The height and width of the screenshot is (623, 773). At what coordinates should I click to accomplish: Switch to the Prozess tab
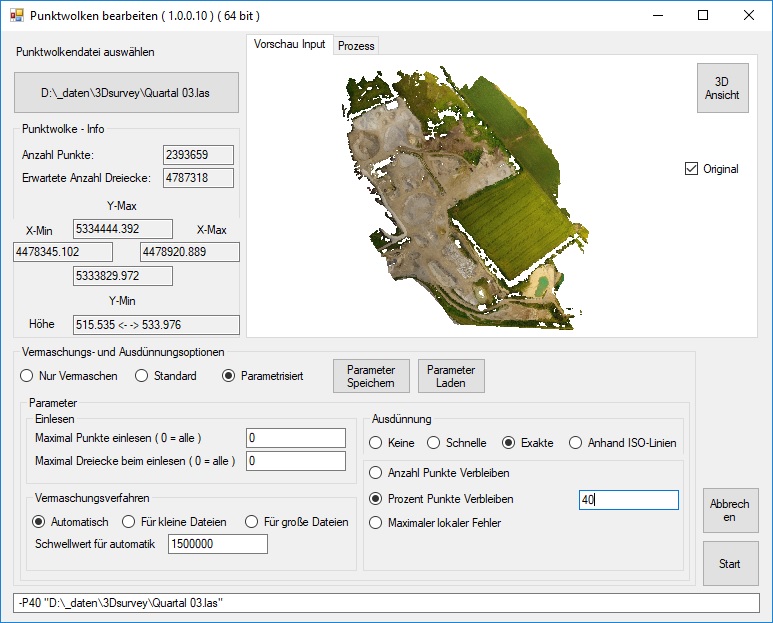point(355,46)
